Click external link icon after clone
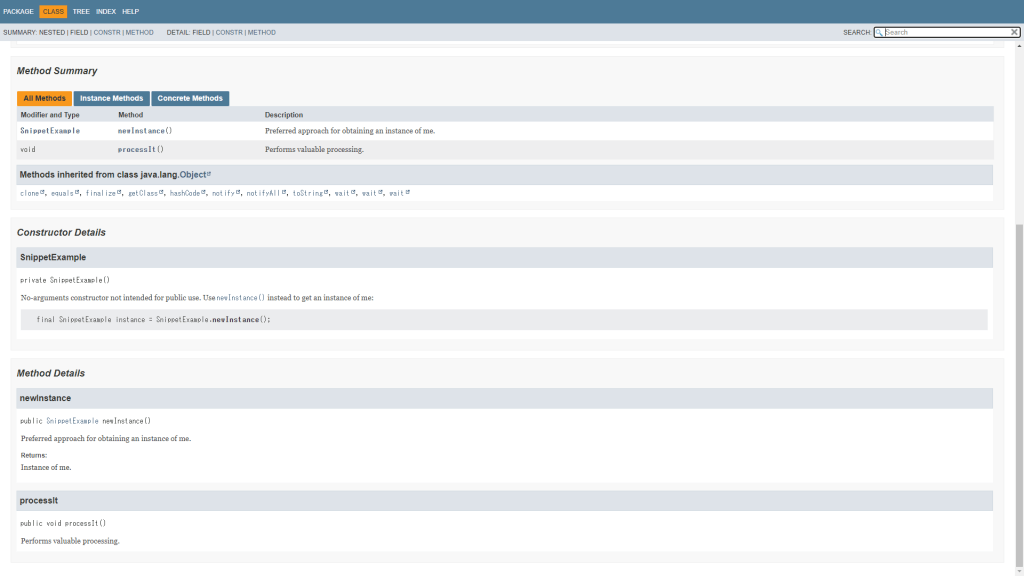Screen dimensions: 1024x576 click(x=43, y=192)
